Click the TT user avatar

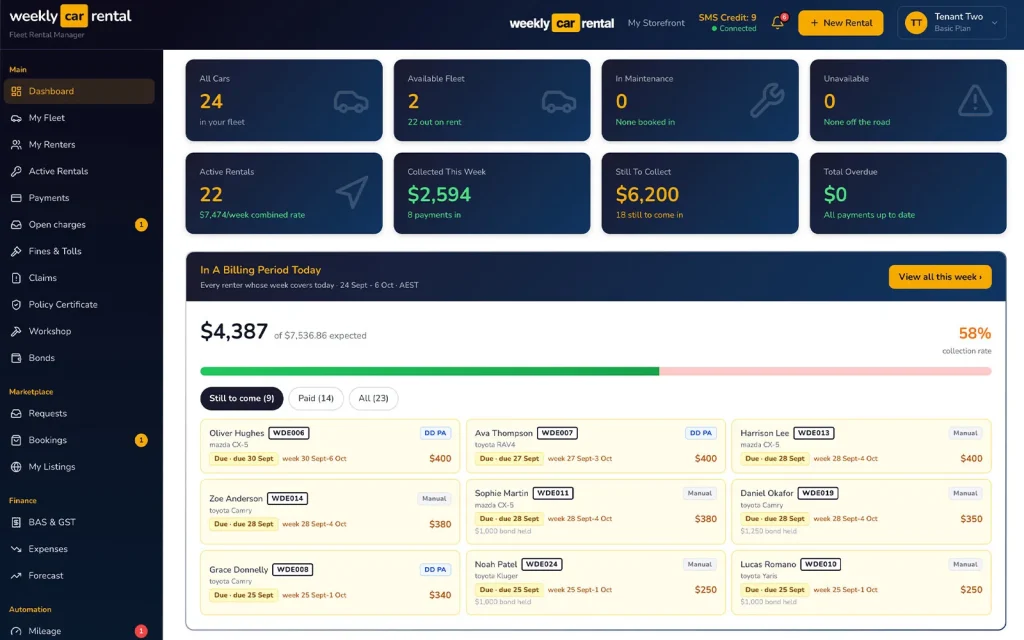(916, 23)
